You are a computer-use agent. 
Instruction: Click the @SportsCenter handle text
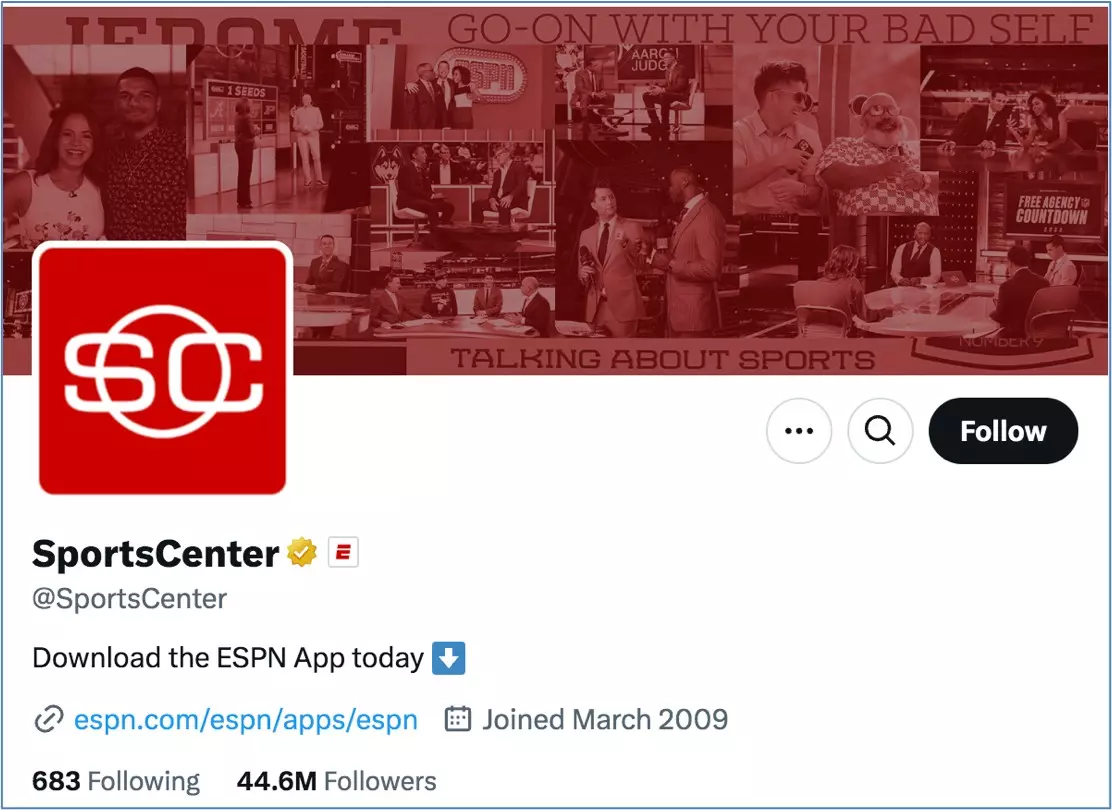click(x=129, y=599)
